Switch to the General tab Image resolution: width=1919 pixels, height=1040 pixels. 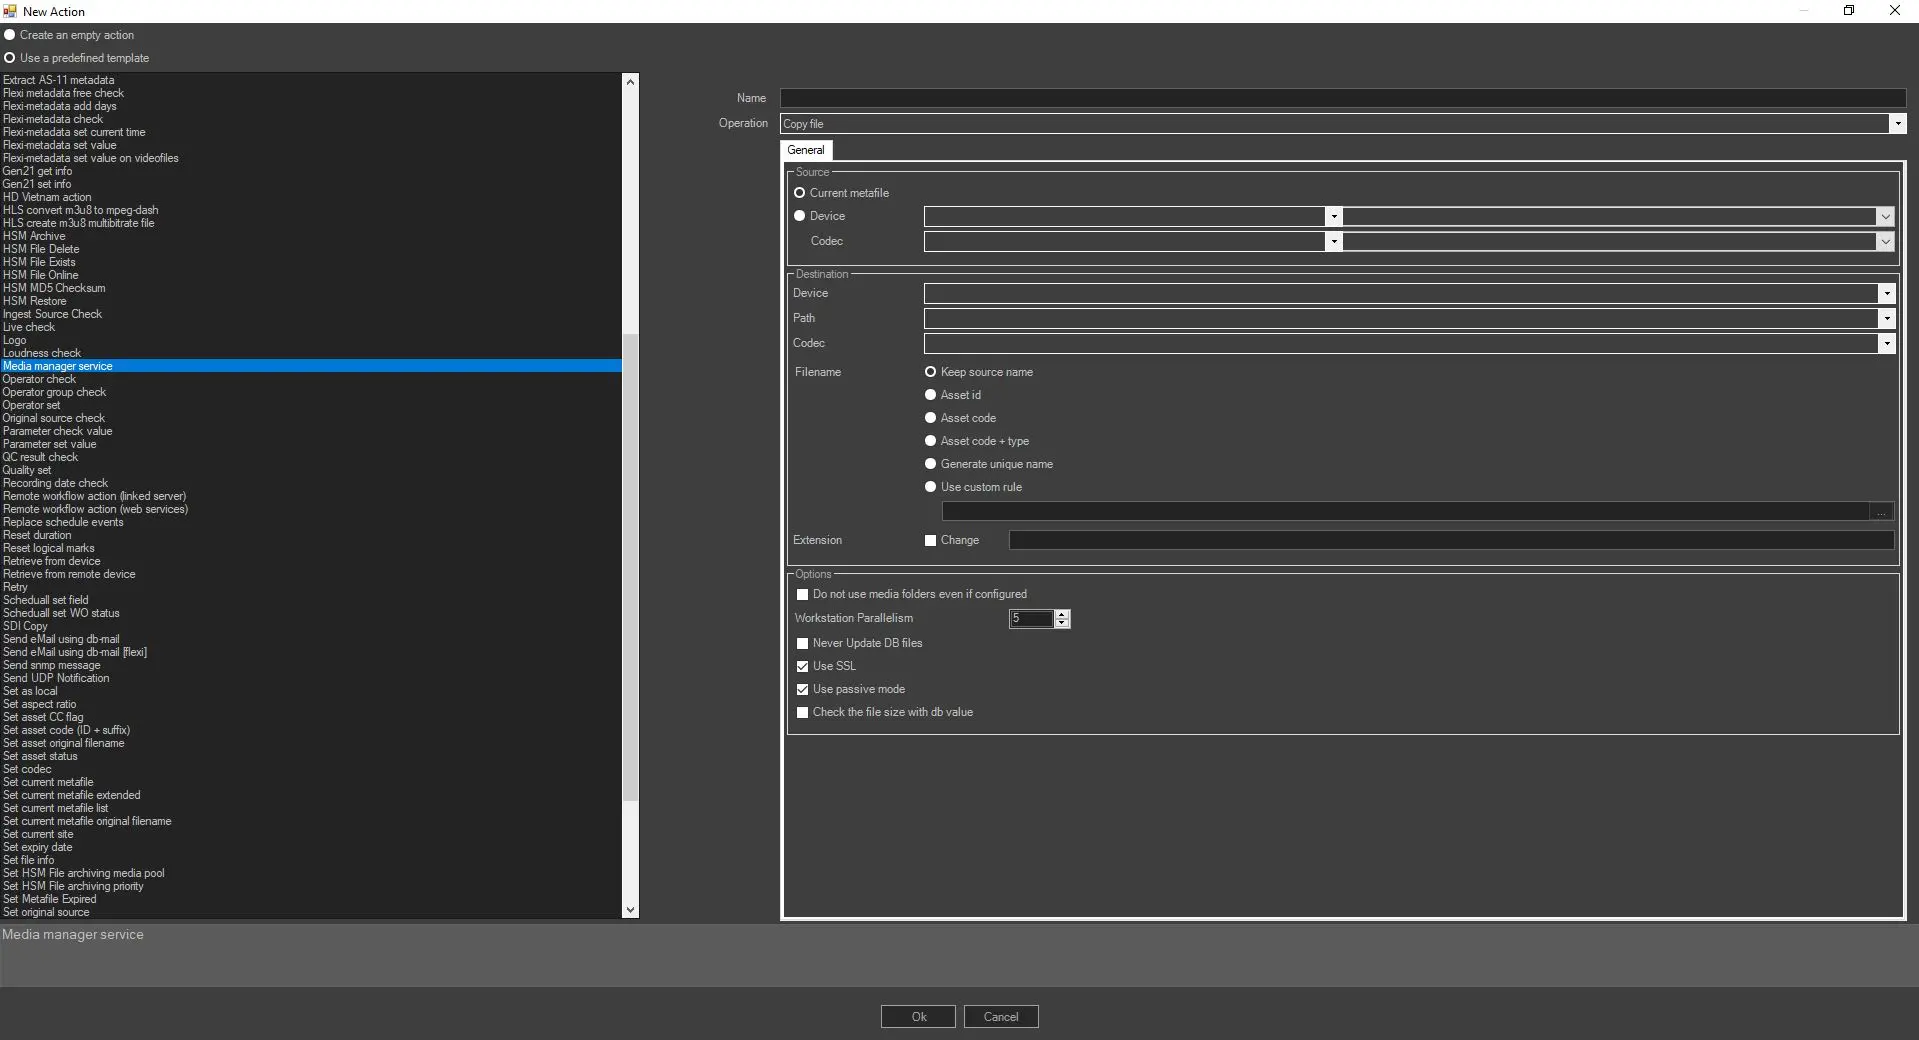click(805, 150)
